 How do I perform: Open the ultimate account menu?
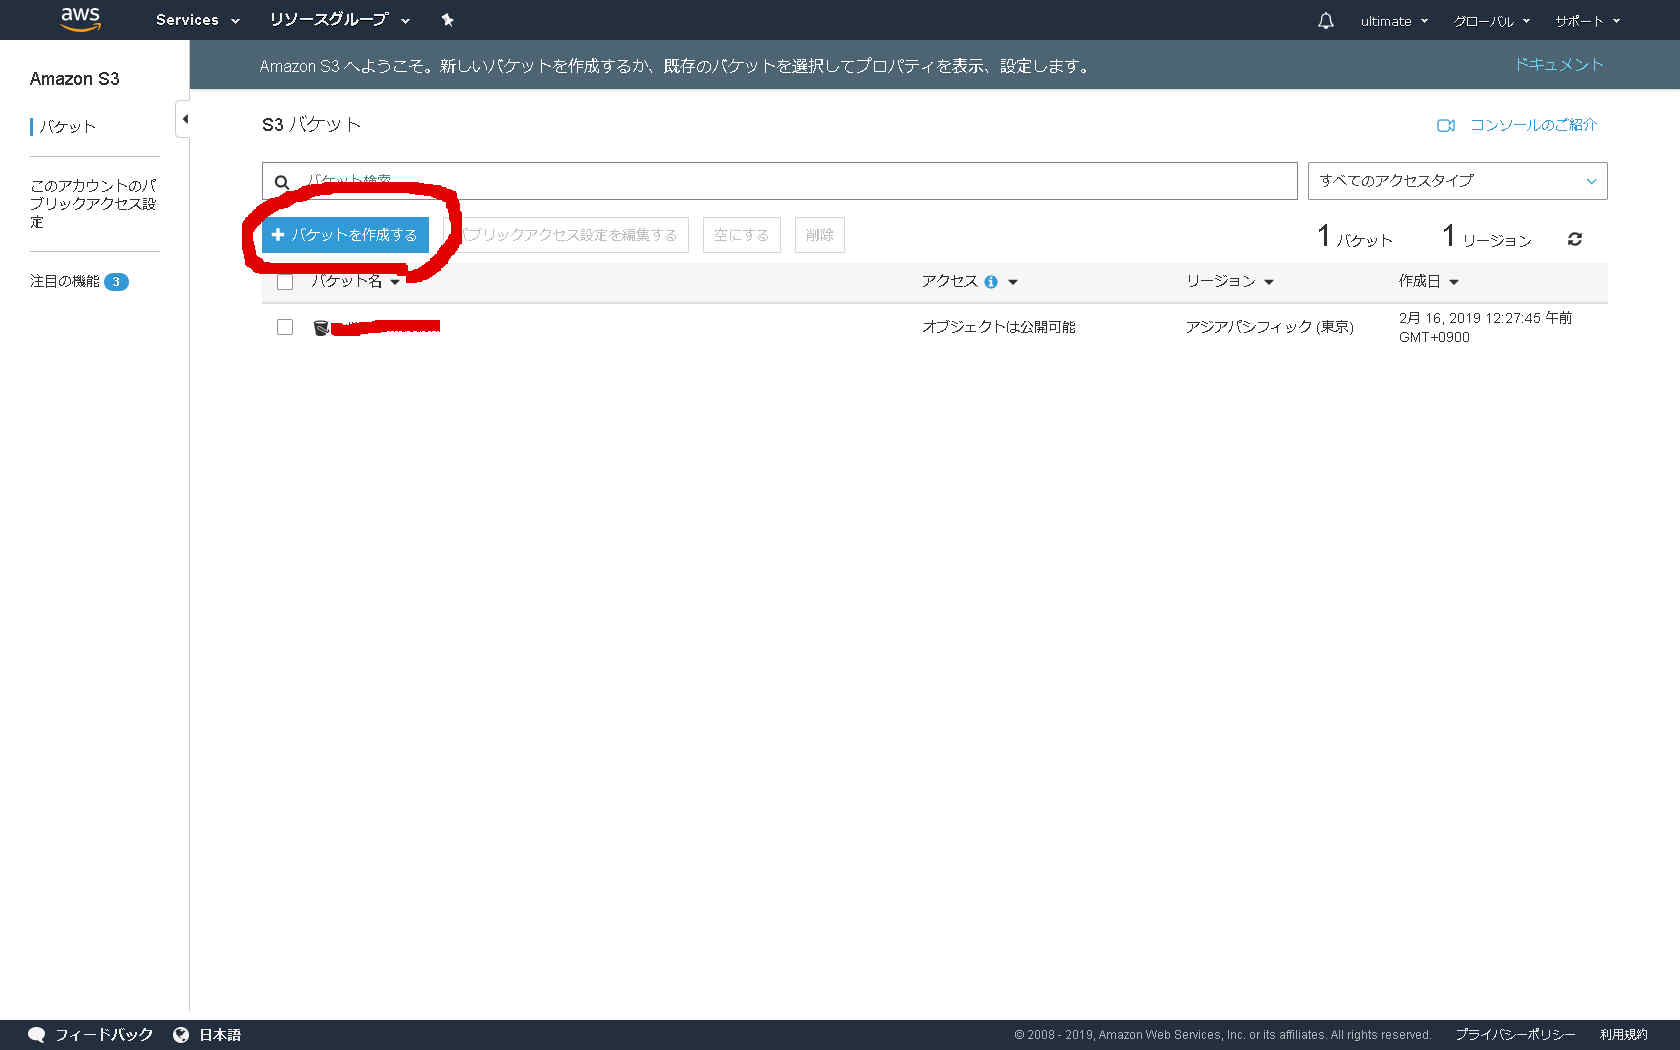click(1394, 21)
